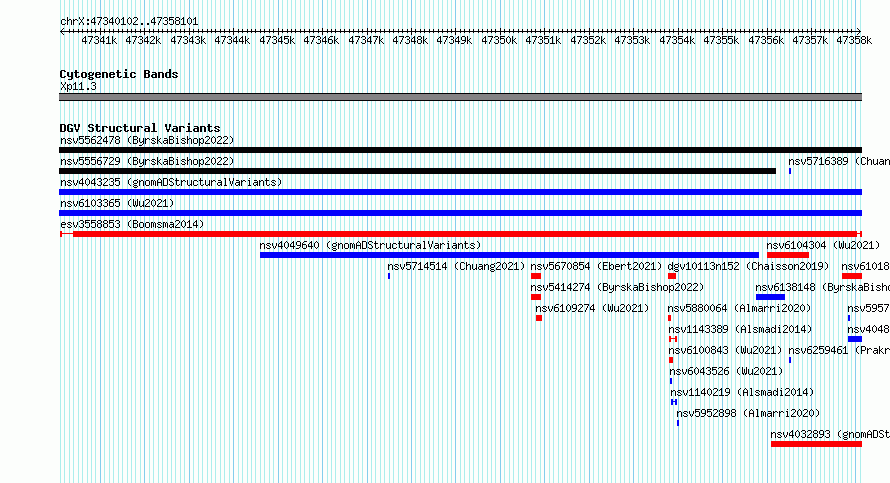Select the esv3558853 (Boomsma2014) red variant bar

[x=460, y=234]
